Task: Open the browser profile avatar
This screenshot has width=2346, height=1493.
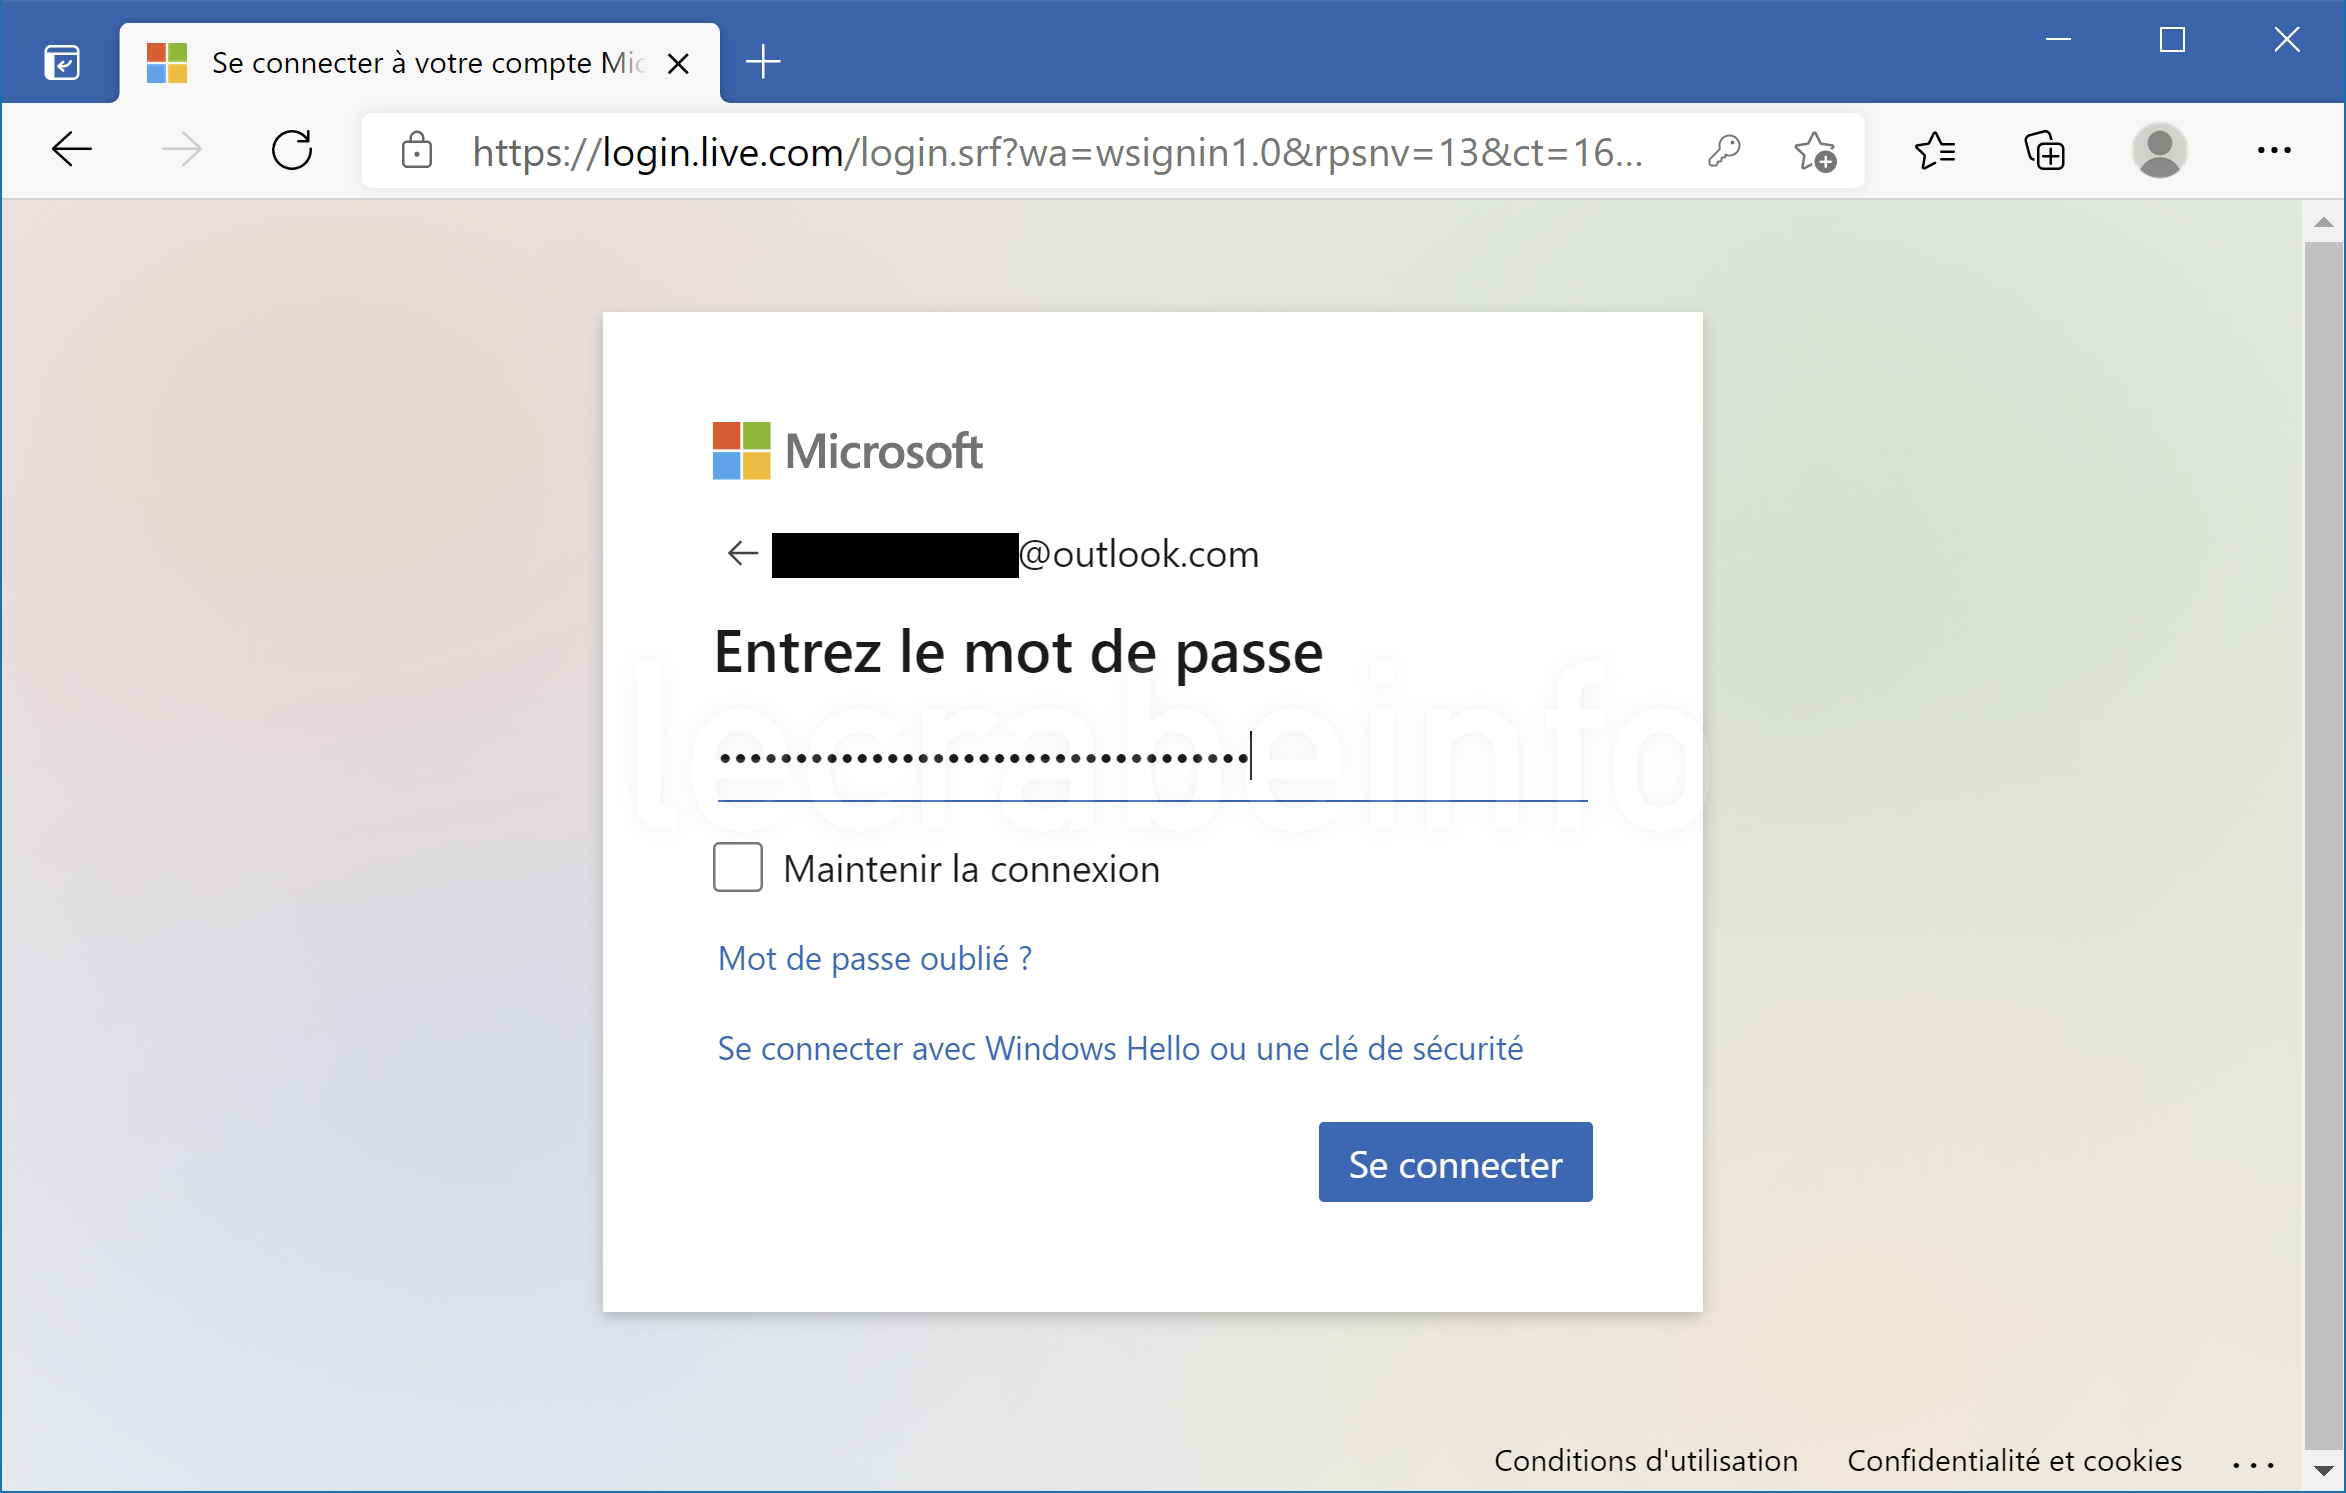Action: (x=2159, y=151)
